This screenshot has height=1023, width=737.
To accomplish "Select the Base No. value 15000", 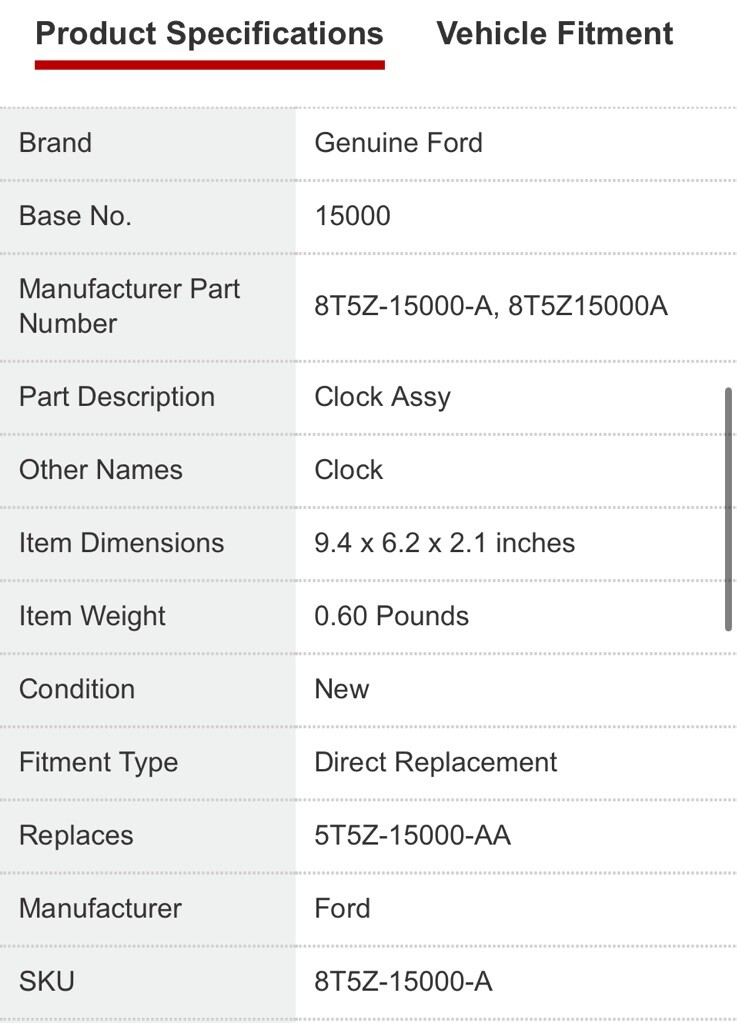I will click(x=352, y=216).
